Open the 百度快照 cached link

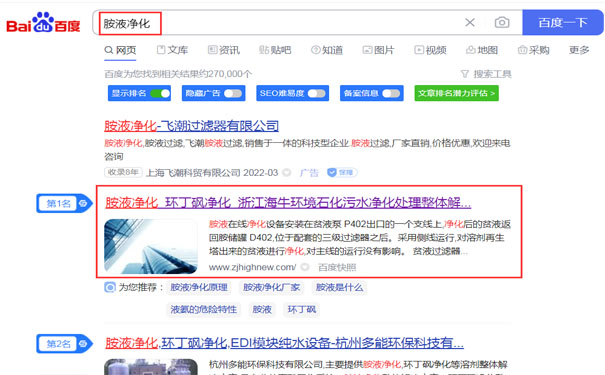coord(337,267)
